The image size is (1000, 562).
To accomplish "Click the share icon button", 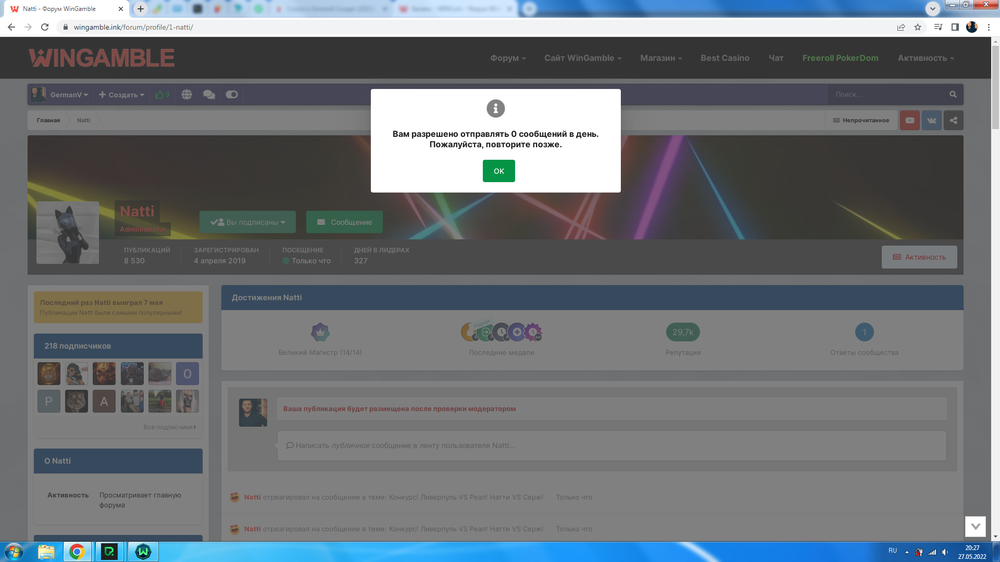I will point(953,121).
